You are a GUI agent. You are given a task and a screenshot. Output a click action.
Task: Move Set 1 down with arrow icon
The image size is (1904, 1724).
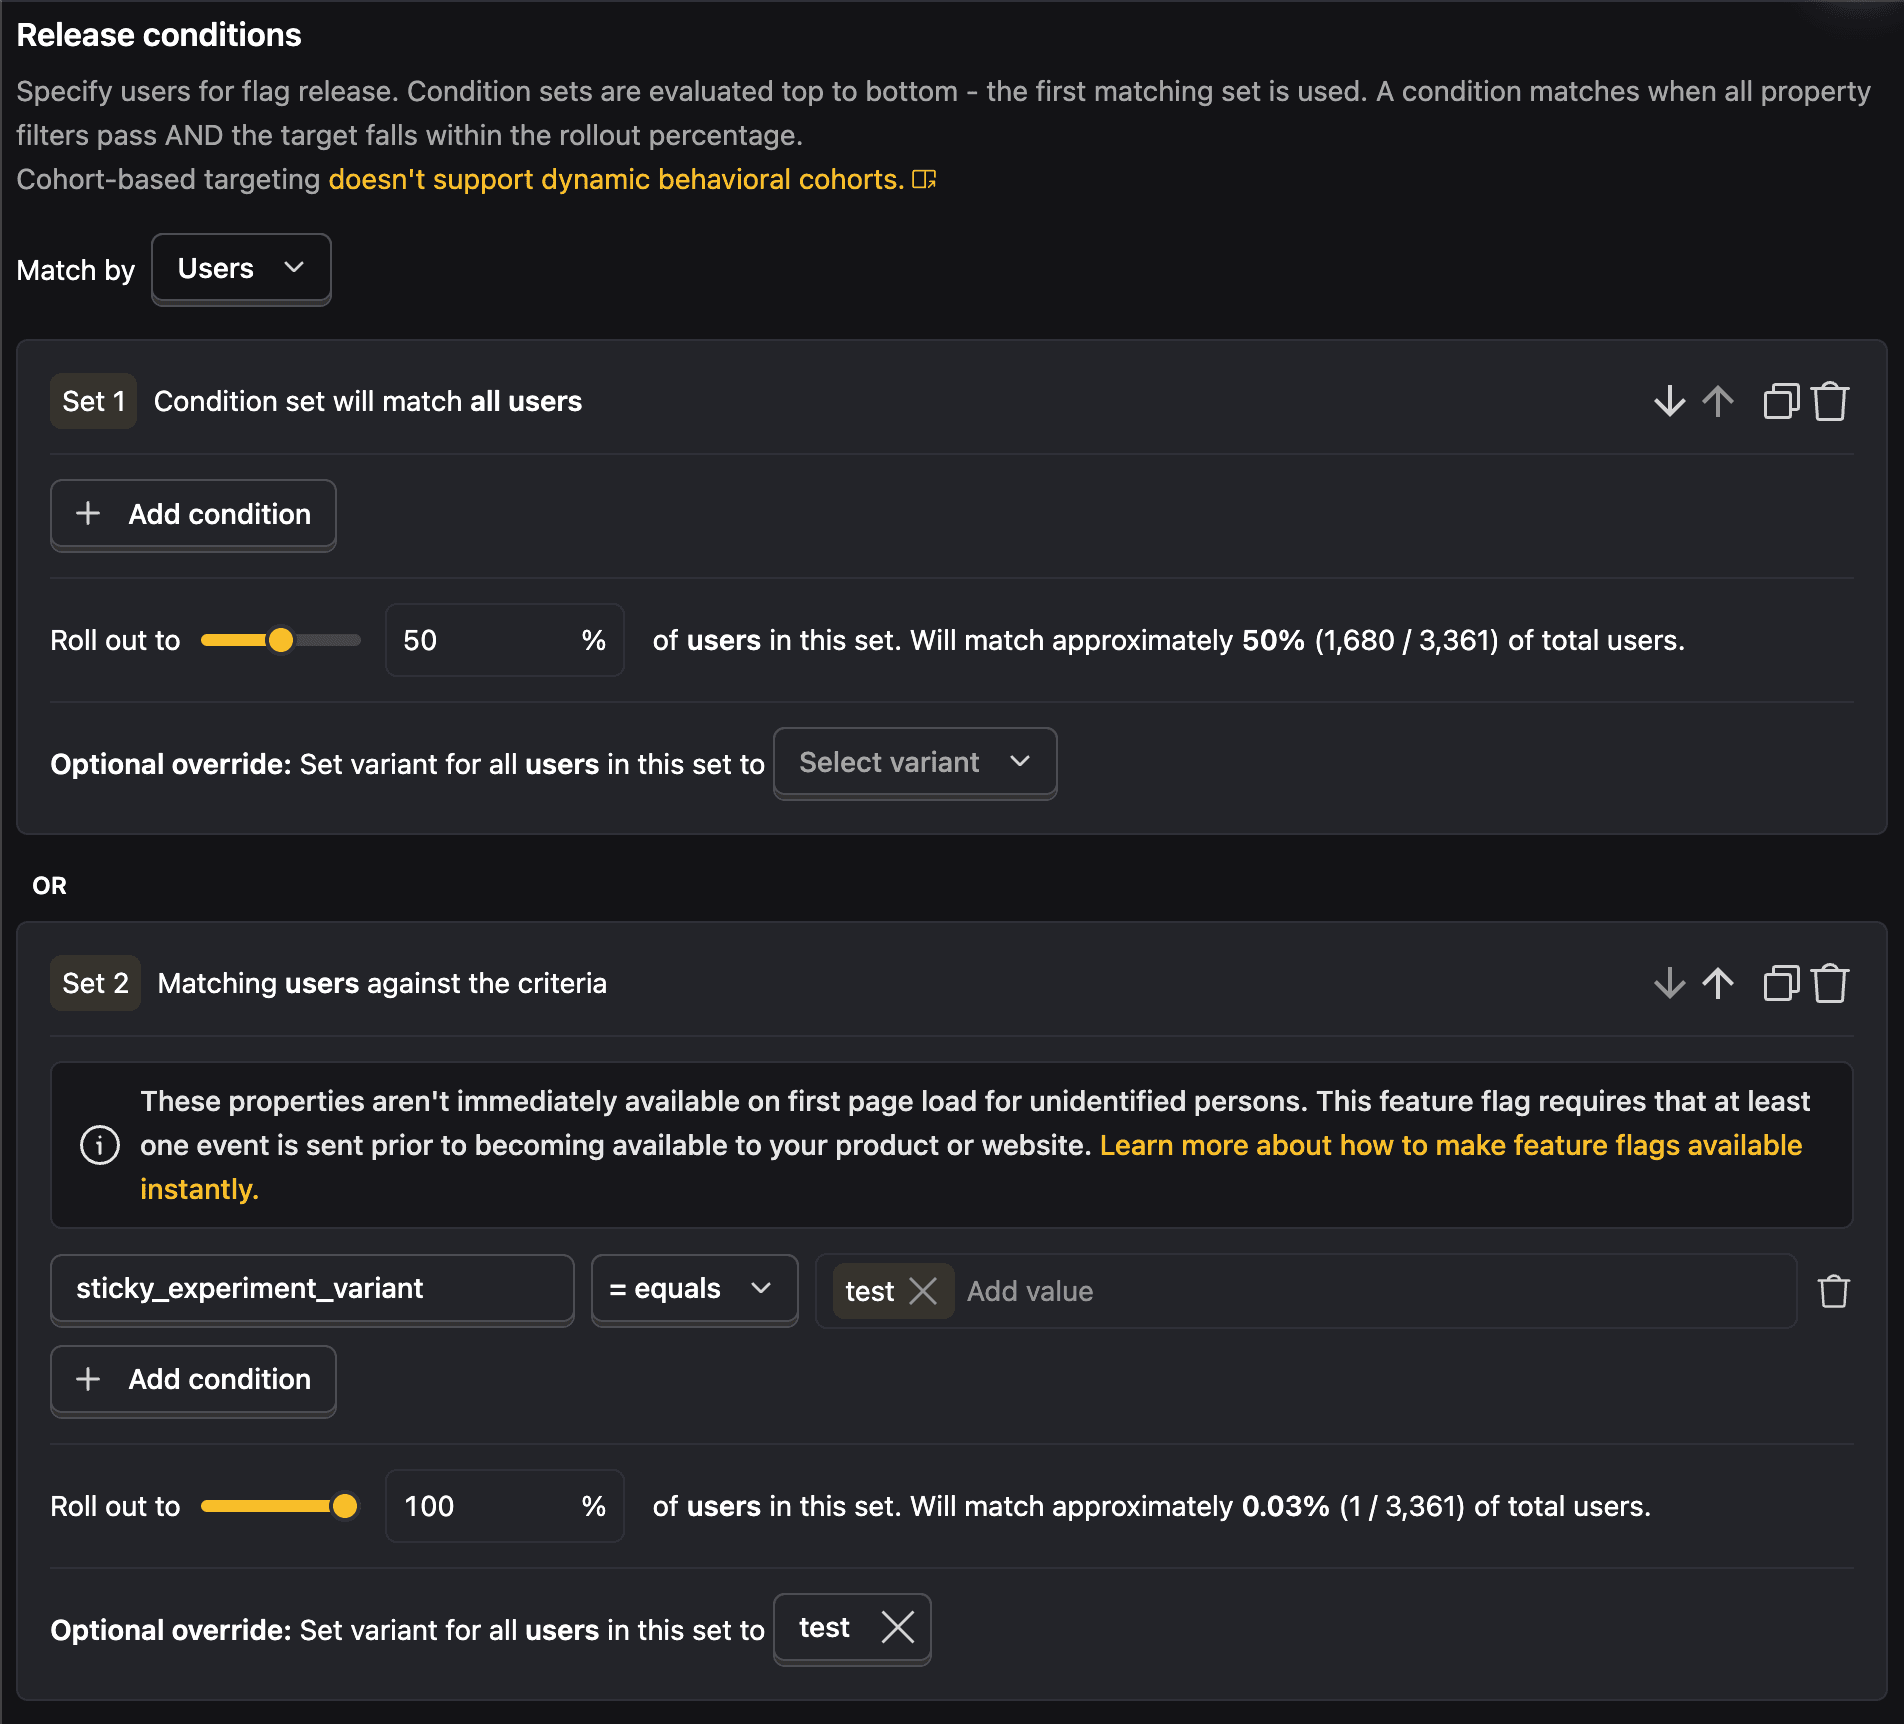pos(1669,401)
